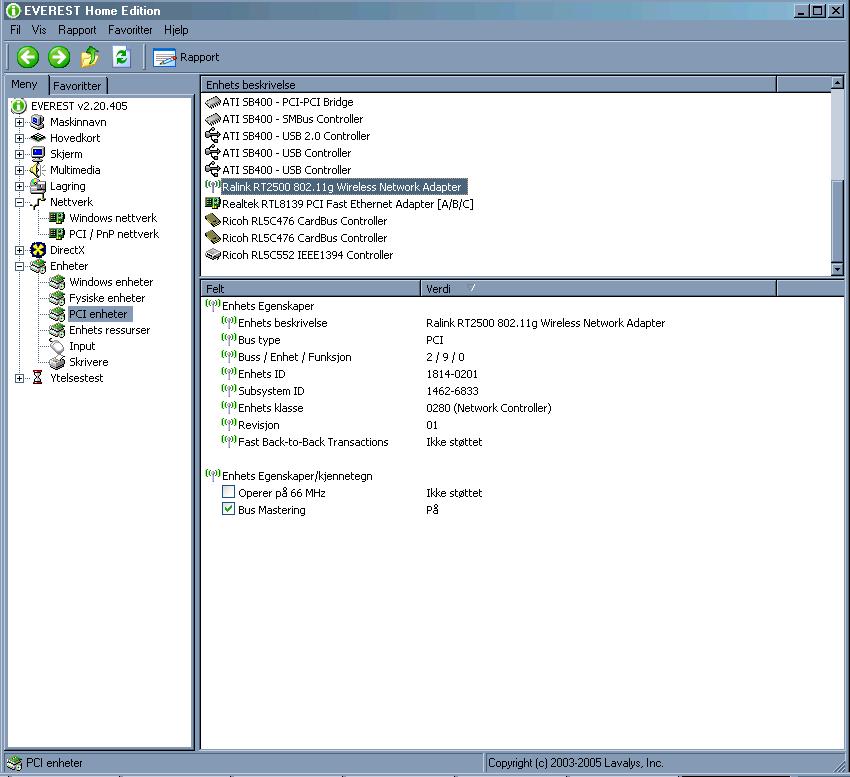Toggle the Bus Mastering checkbox
The height and width of the screenshot is (777, 850).
[228, 509]
